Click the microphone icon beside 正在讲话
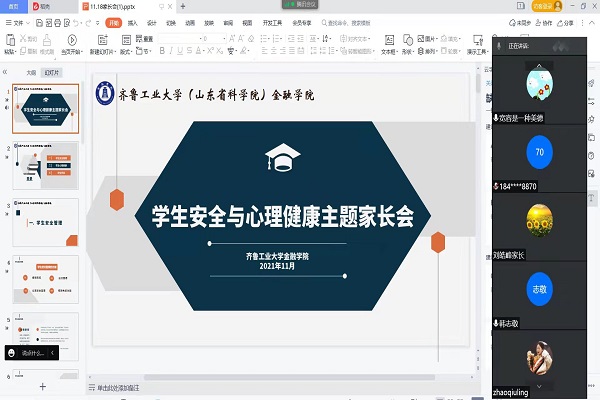Viewport: 600px width, 400px height. click(x=499, y=46)
